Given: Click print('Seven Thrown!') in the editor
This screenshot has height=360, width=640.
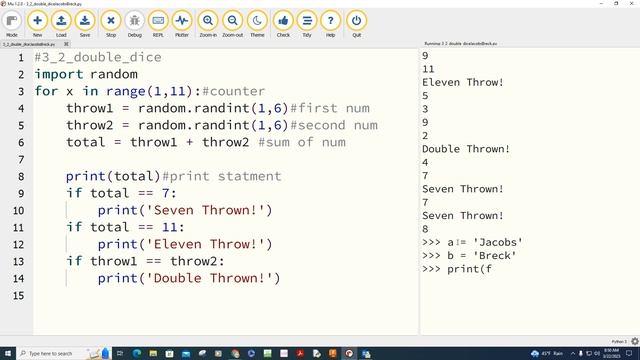Looking at the screenshot, I should [185, 210].
